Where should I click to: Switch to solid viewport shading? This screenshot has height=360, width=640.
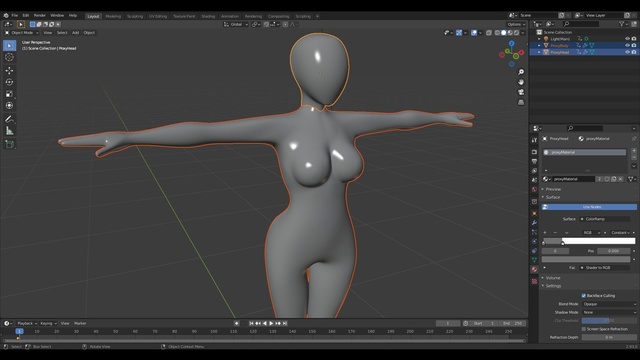click(x=504, y=33)
